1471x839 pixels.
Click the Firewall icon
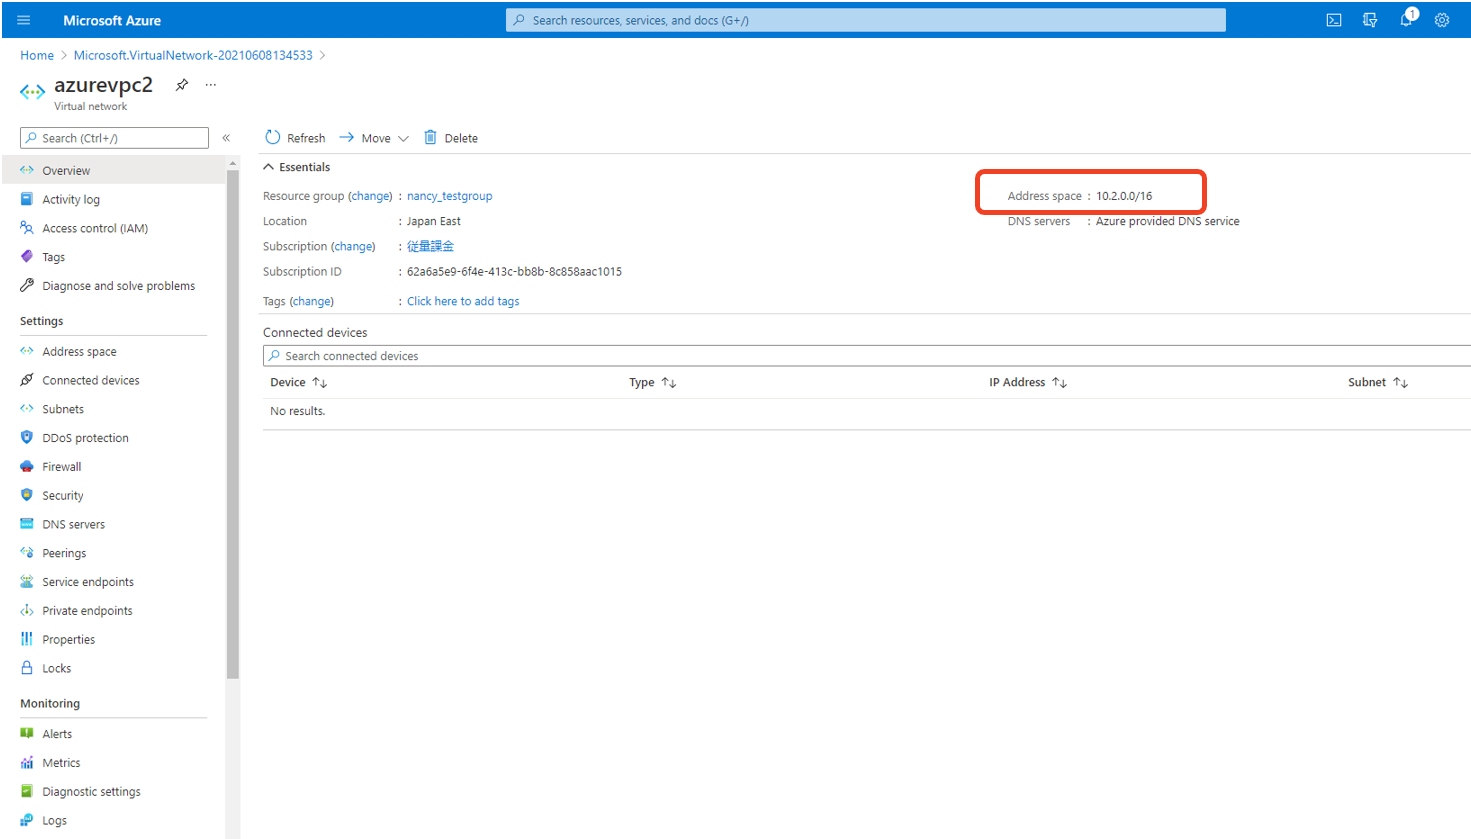tap(27, 466)
